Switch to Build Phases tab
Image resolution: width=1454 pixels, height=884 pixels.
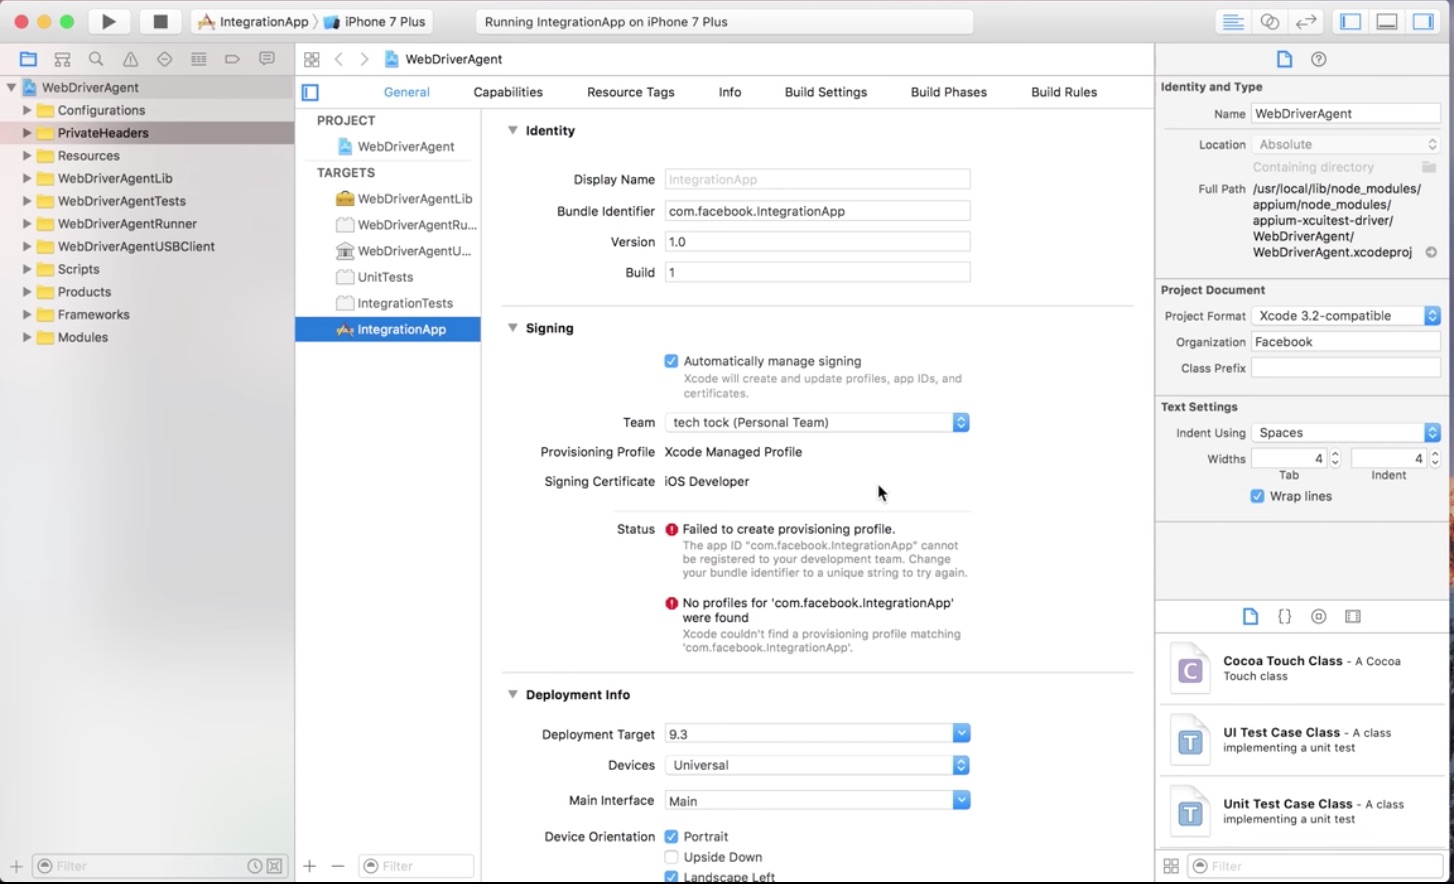pos(948,92)
